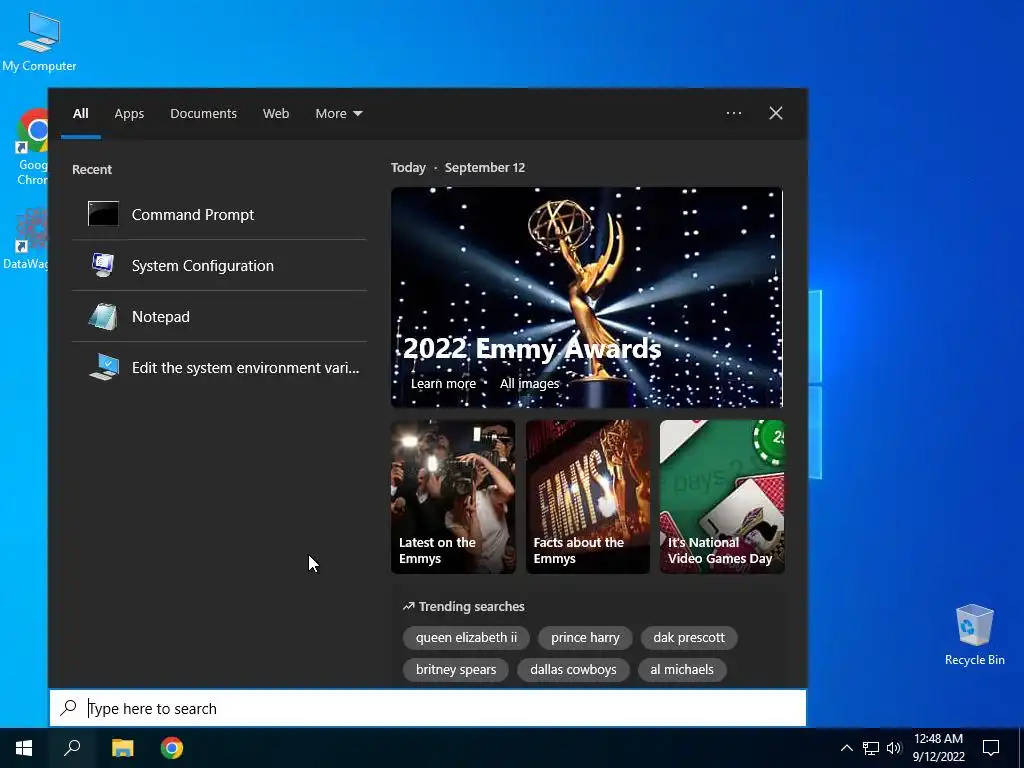Show hidden system tray icons
This screenshot has height=768, width=1024.
[x=846, y=748]
